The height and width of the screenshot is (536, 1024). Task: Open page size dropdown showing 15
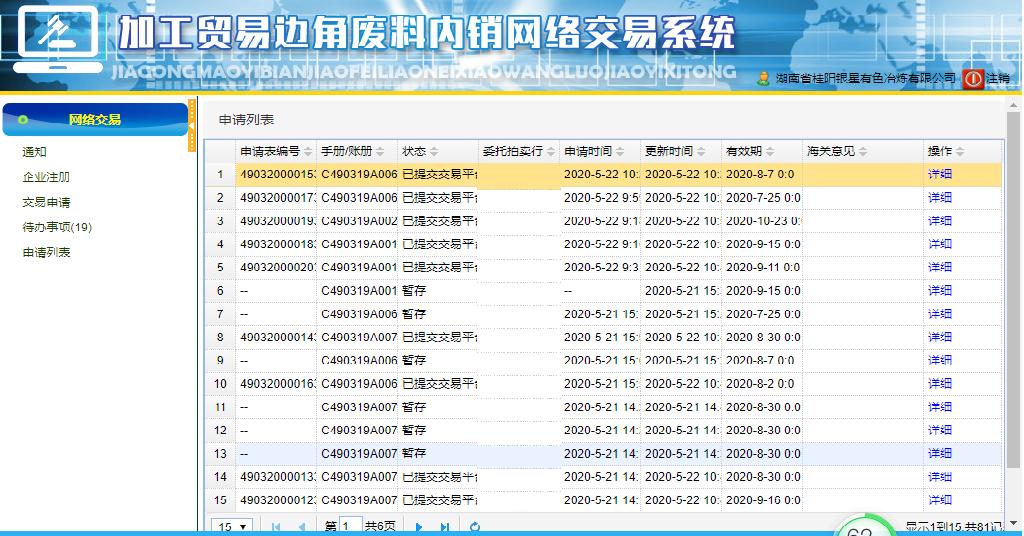[232, 527]
